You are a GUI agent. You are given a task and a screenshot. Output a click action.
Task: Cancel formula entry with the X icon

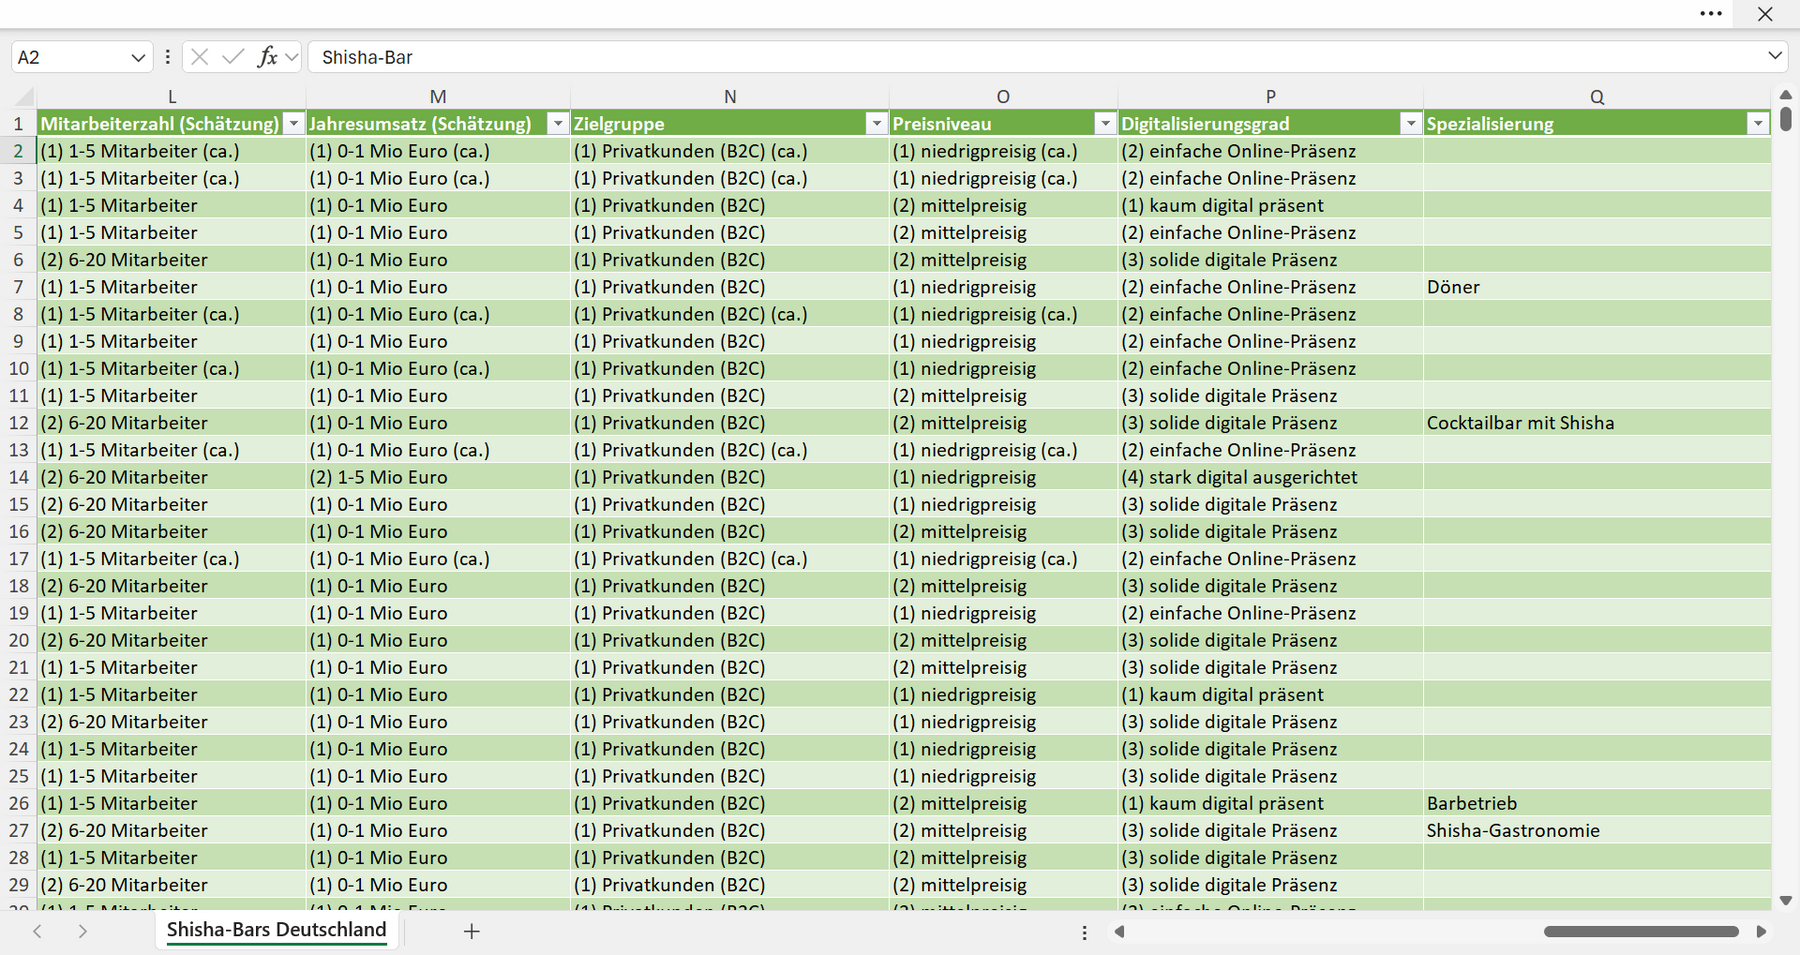point(200,57)
